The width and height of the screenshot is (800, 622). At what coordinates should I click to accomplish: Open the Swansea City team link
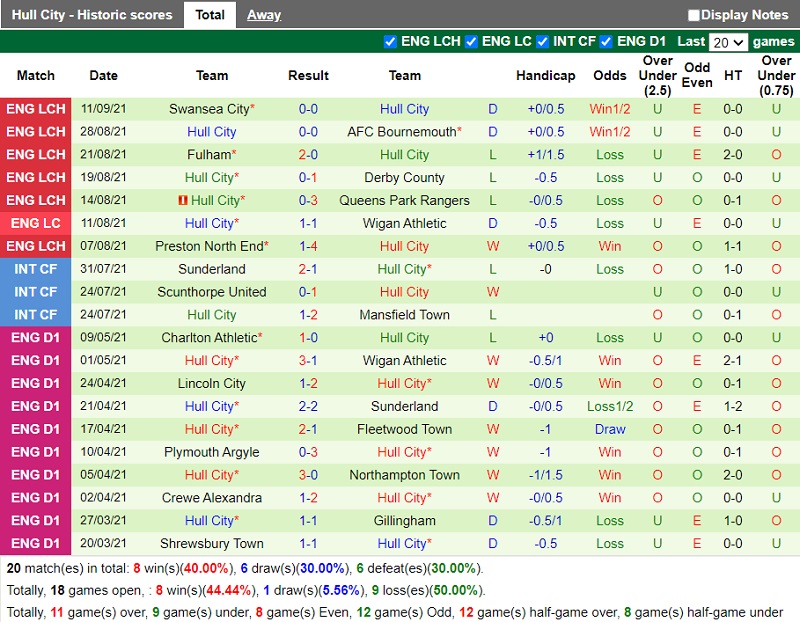point(208,109)
